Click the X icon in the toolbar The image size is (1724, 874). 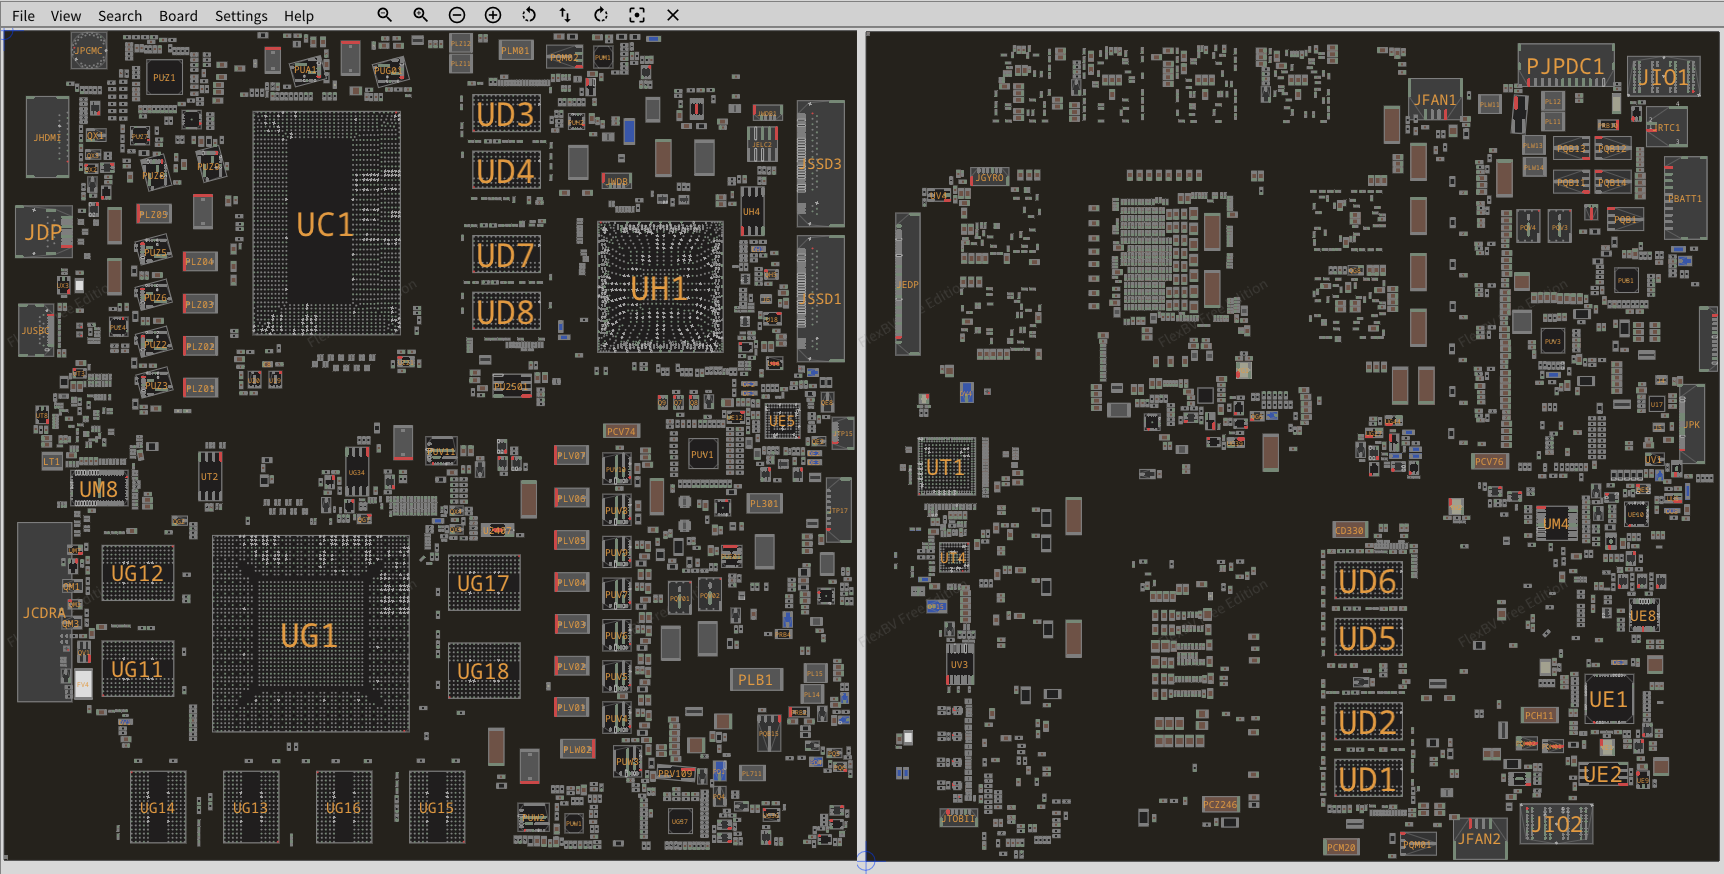point(673,15)
